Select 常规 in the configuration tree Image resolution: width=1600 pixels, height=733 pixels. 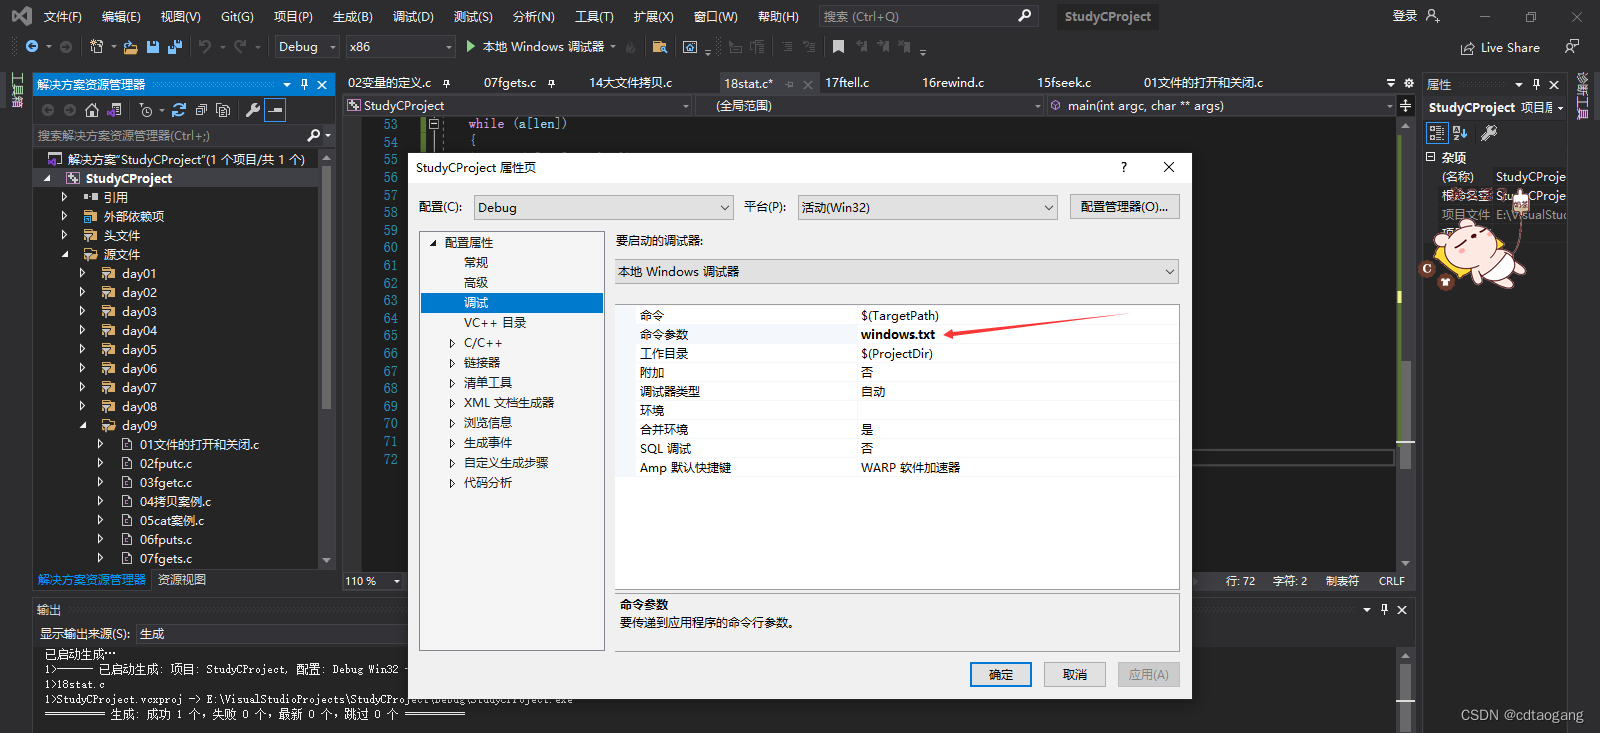[476, 263]
